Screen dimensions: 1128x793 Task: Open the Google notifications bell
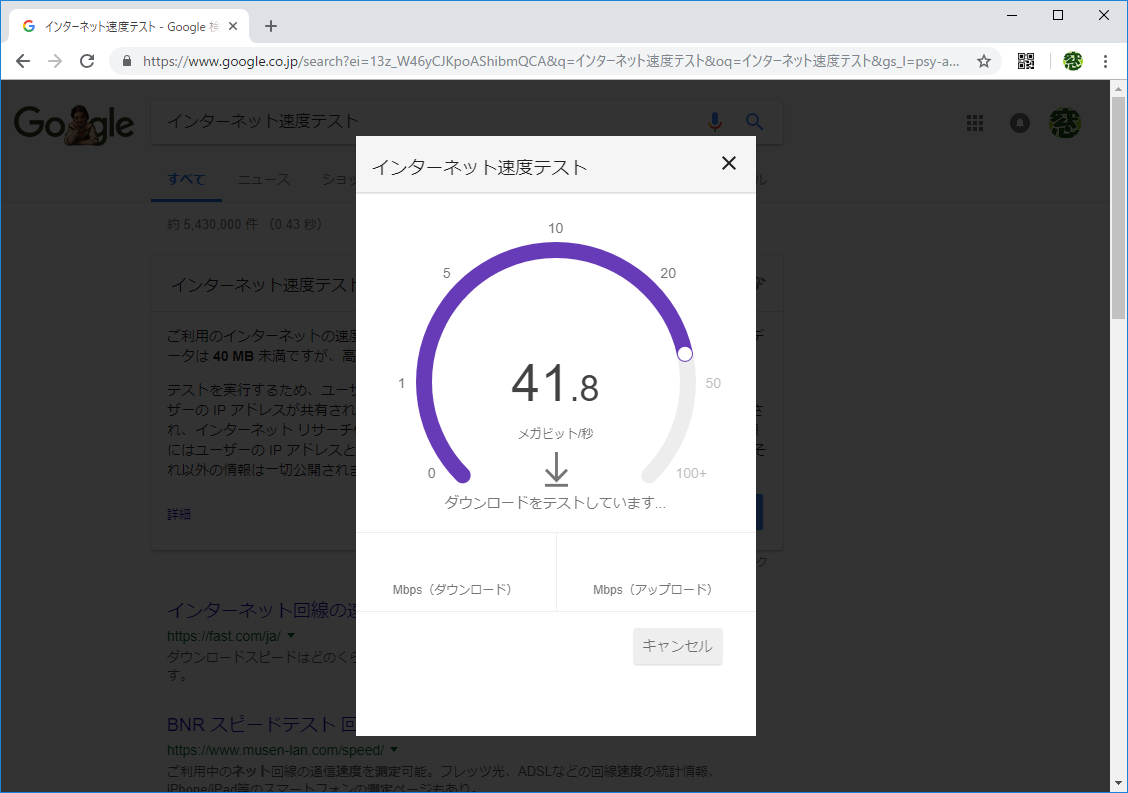pyautogui.click(x=1019, y=122)
